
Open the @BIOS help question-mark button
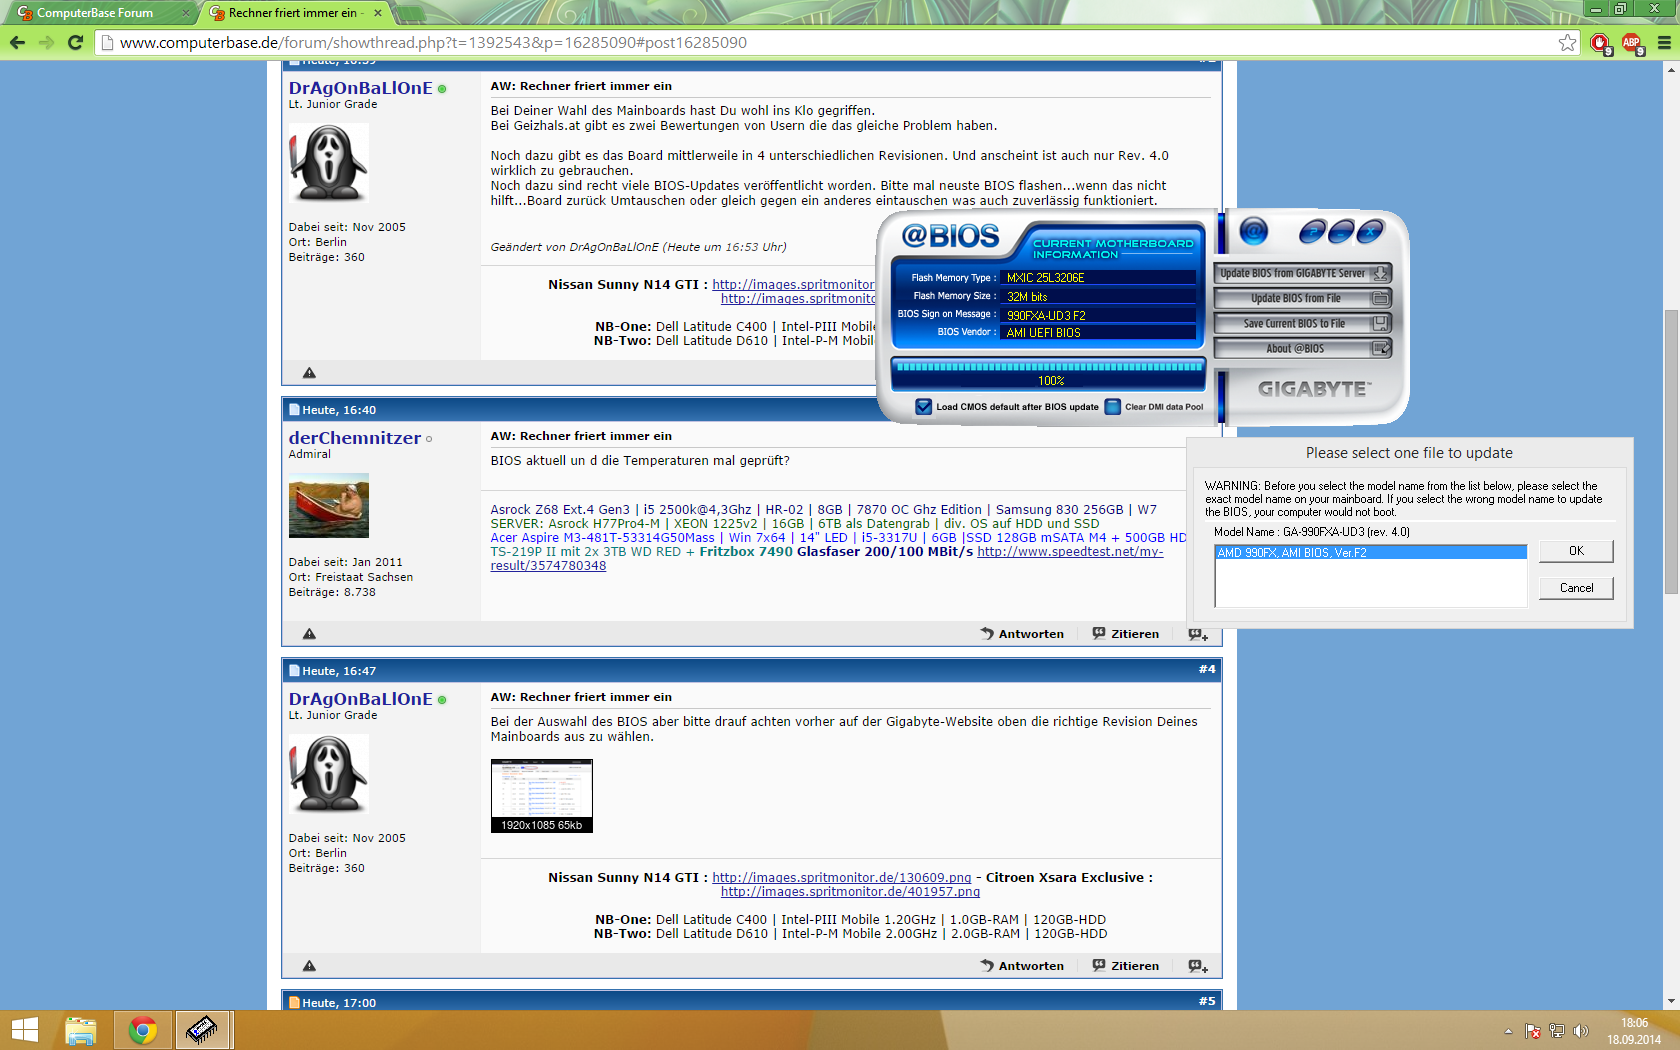[x=1312, y=233]
